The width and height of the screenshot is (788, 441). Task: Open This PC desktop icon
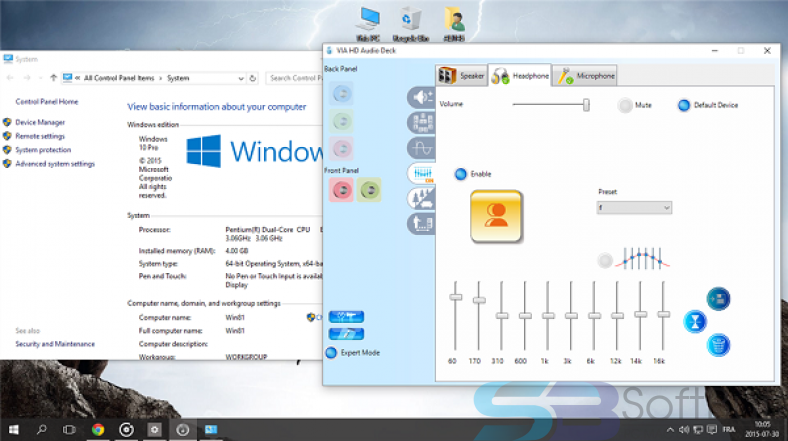pos(368,24)
